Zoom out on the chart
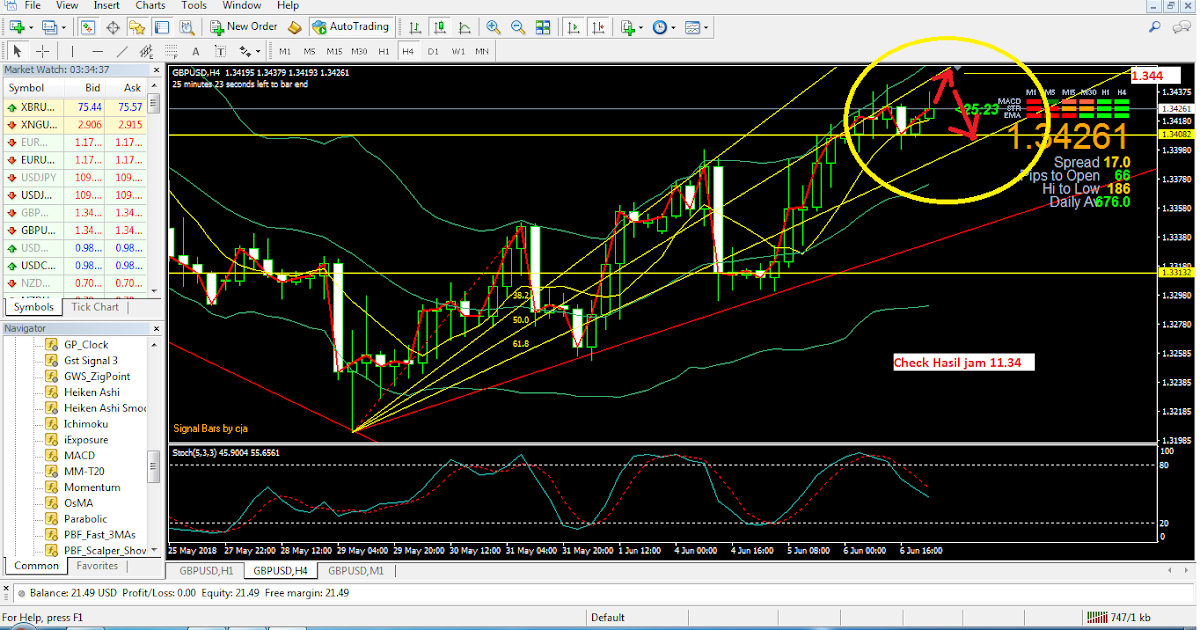 [518, 27]
